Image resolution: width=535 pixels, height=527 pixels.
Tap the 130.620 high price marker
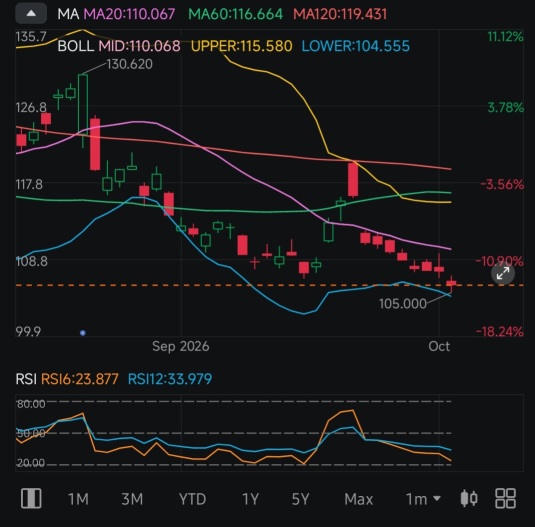click(129, 64)
